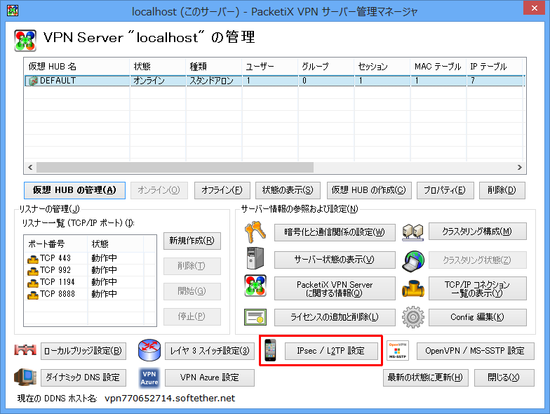The width and height of the screenshot is (550, 414).
Task: Click the VPN Azure icon
Action: [x=149, y=378]
